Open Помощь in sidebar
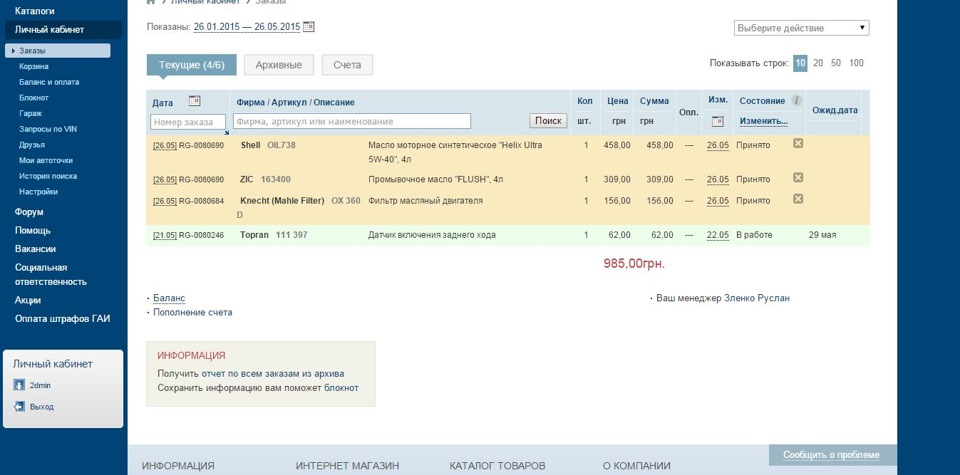 click(x=32, y=231)
